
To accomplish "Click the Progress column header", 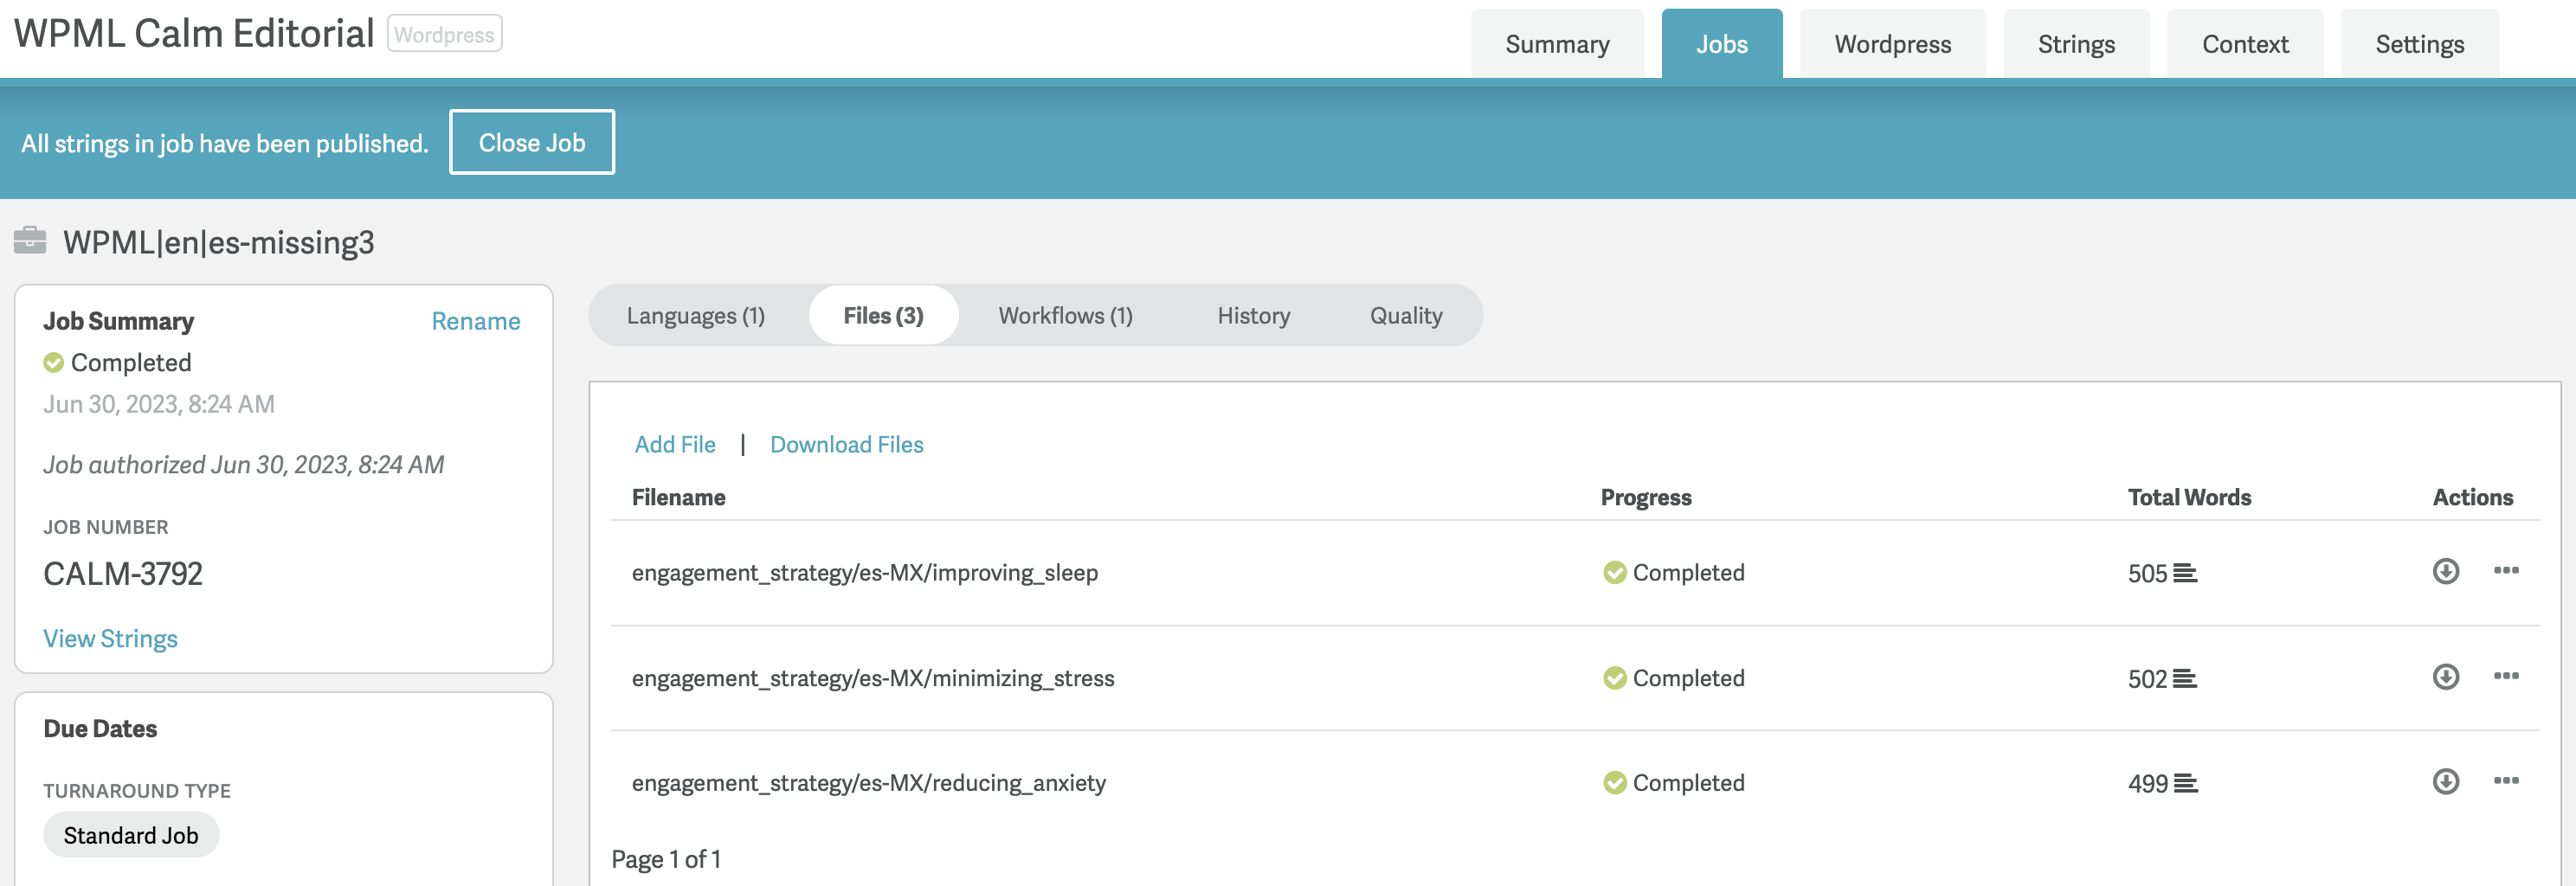I will [x=1645, y=497].
